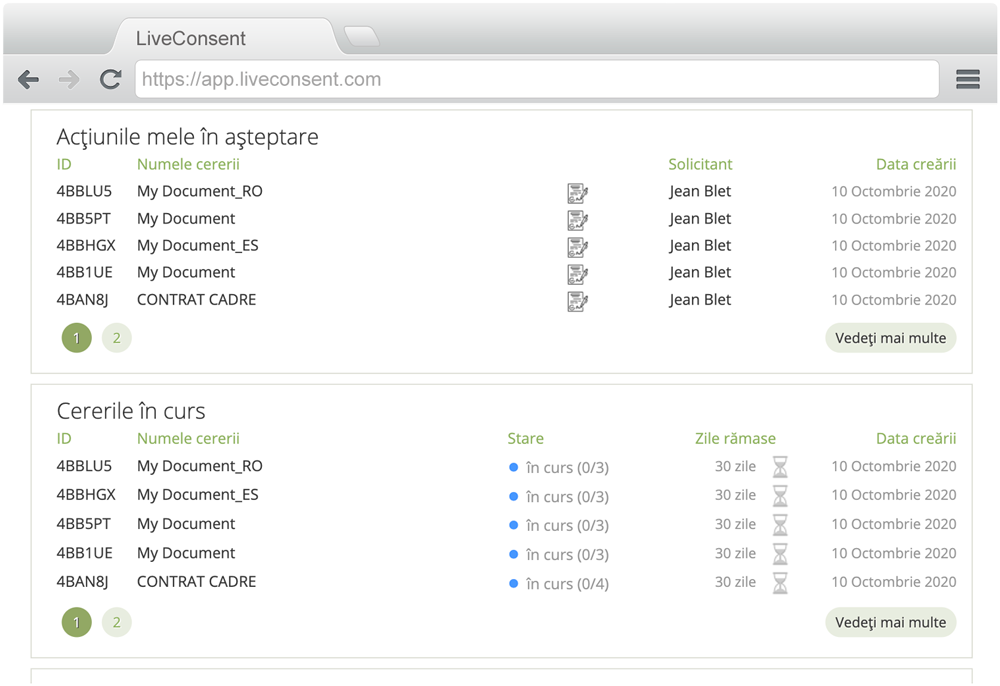The height and width of the screenshot is (686, 1000).
Task: Click hourglass icon for request 4BBLU5
Action: [780, 467]
